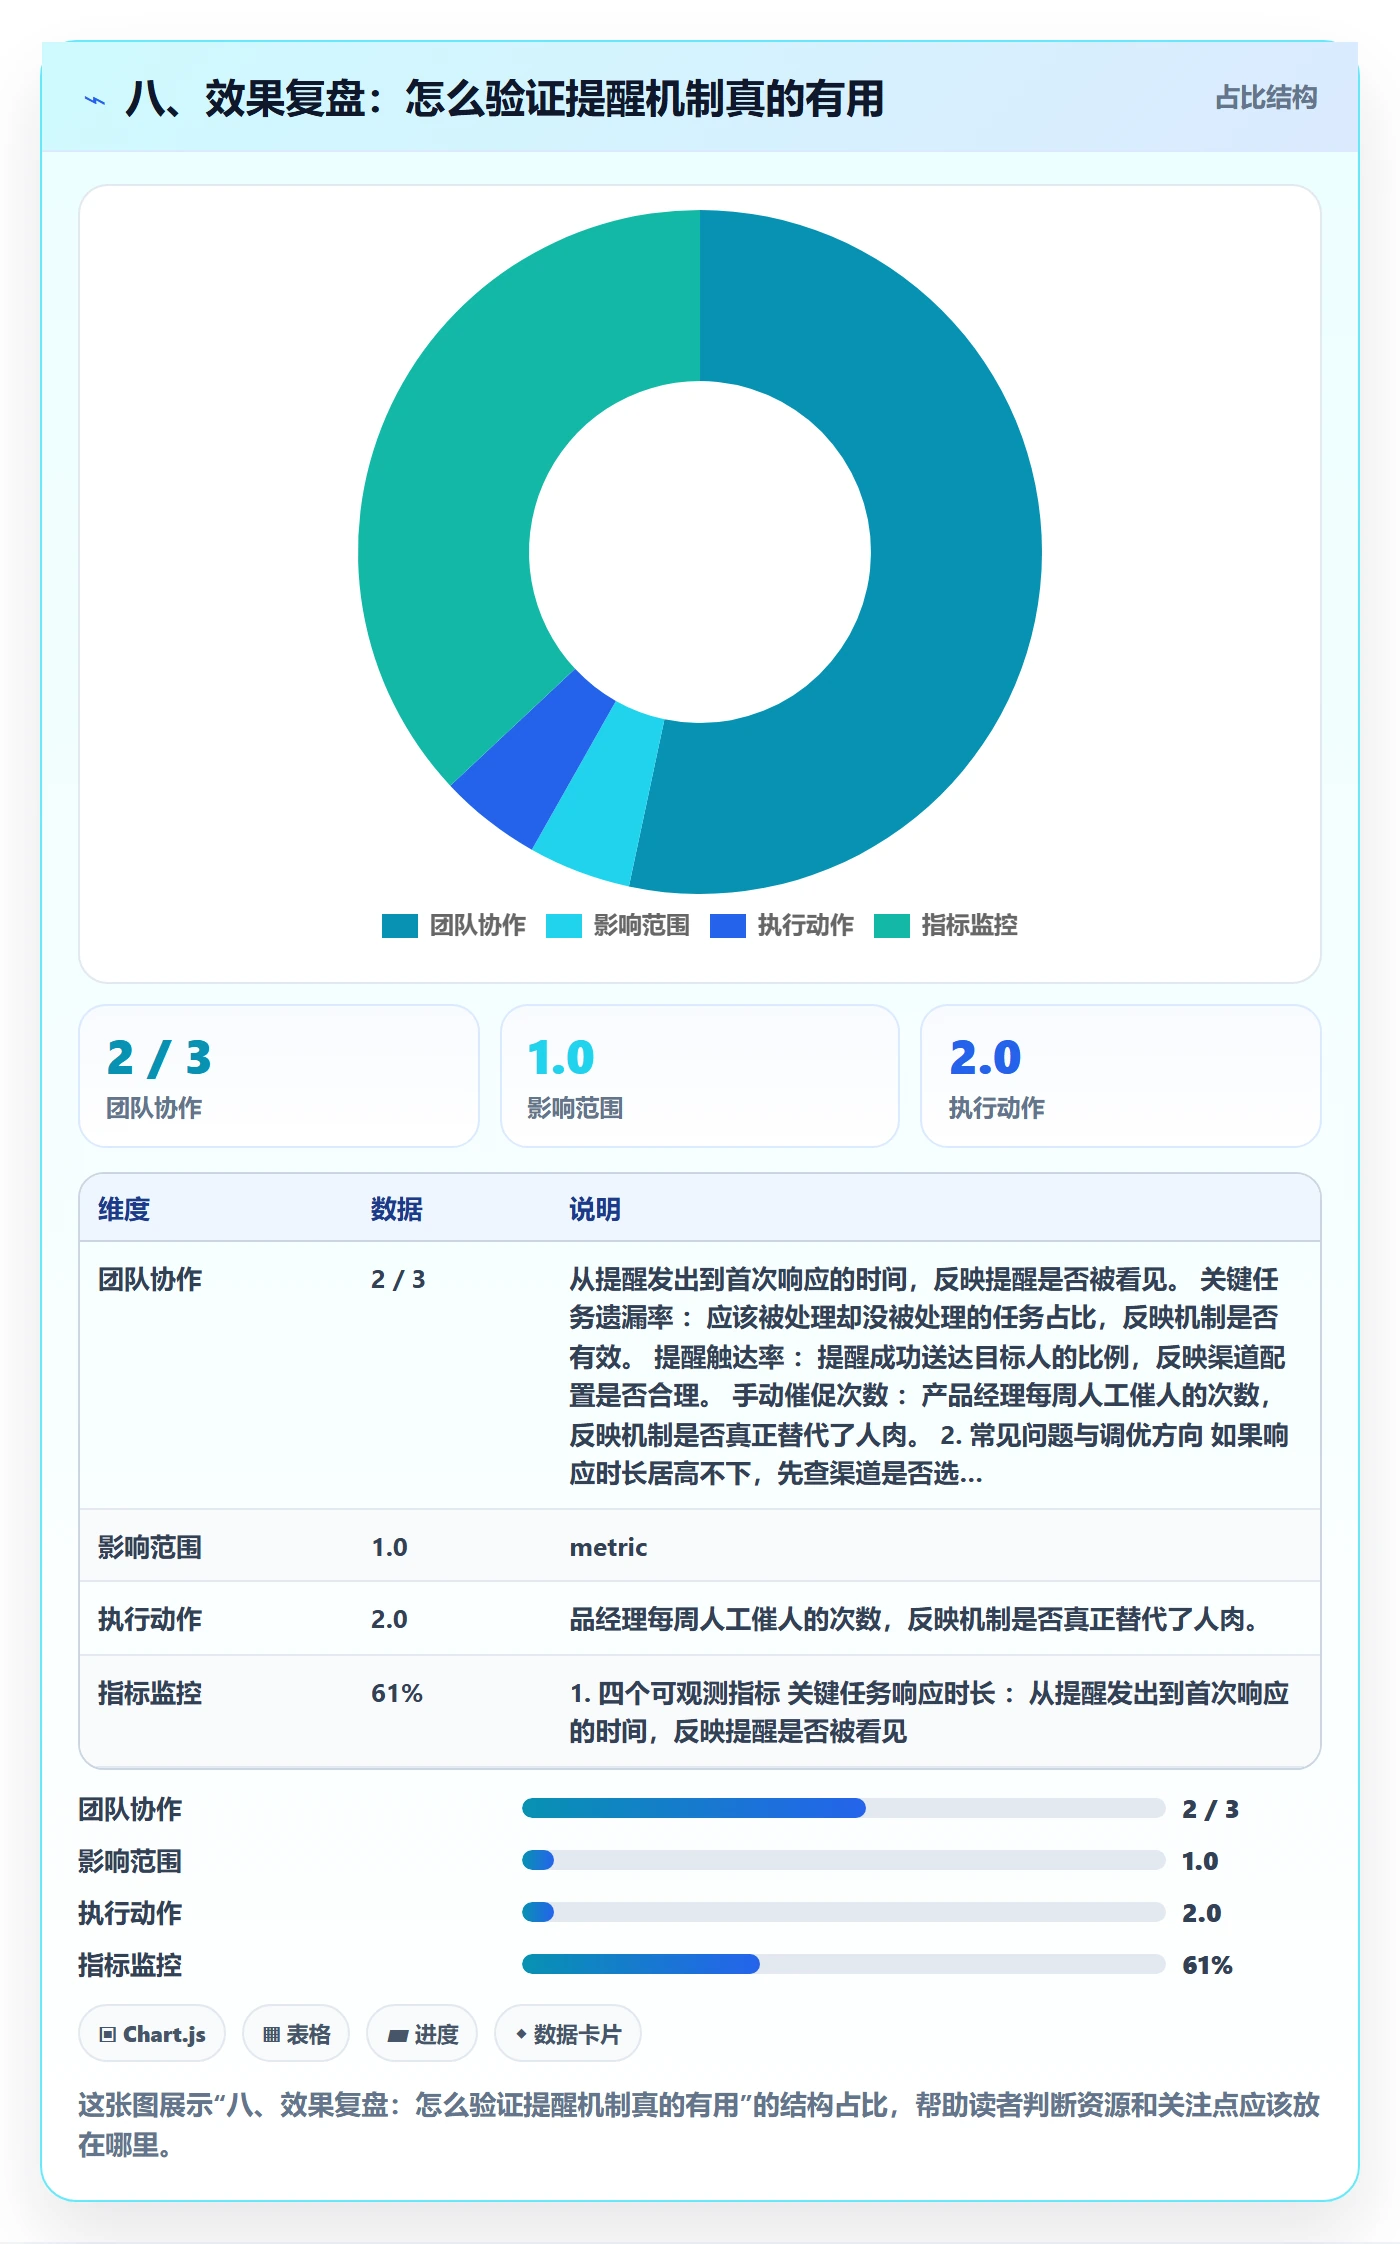Toggle 指标监控 legend entry in chart
Image resolution: width=1400 pixels, height=2244 pixels.
pos(946,926)
